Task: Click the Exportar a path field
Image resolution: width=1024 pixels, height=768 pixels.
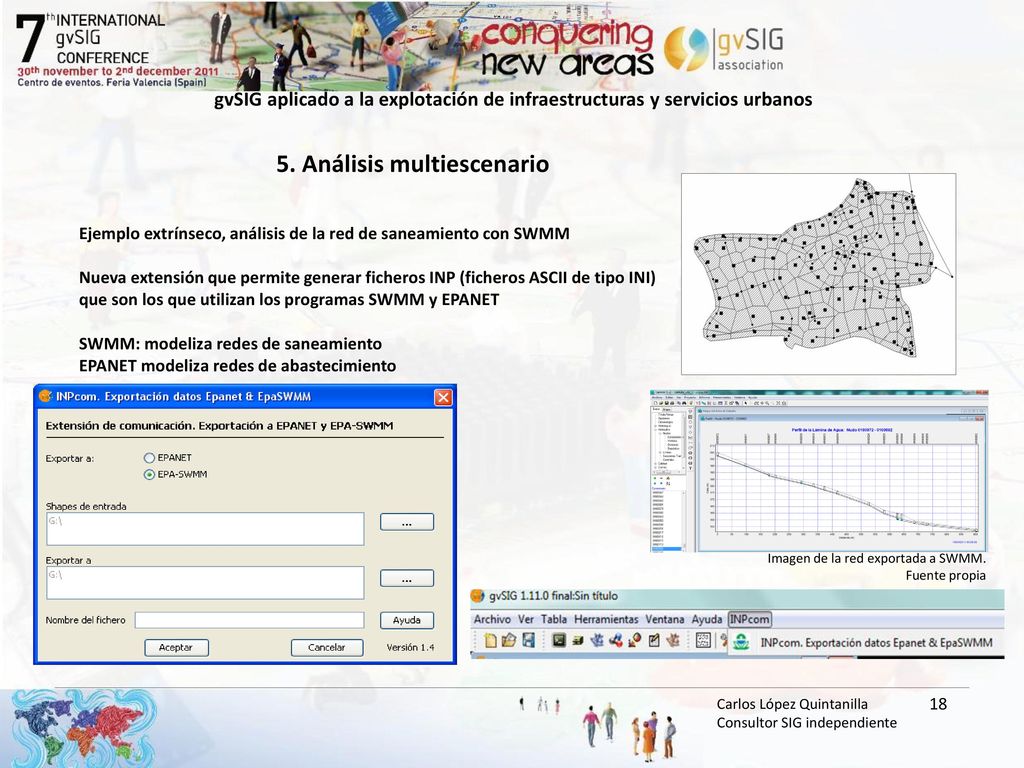Action: pyautogui.click(x=205, y=583)
